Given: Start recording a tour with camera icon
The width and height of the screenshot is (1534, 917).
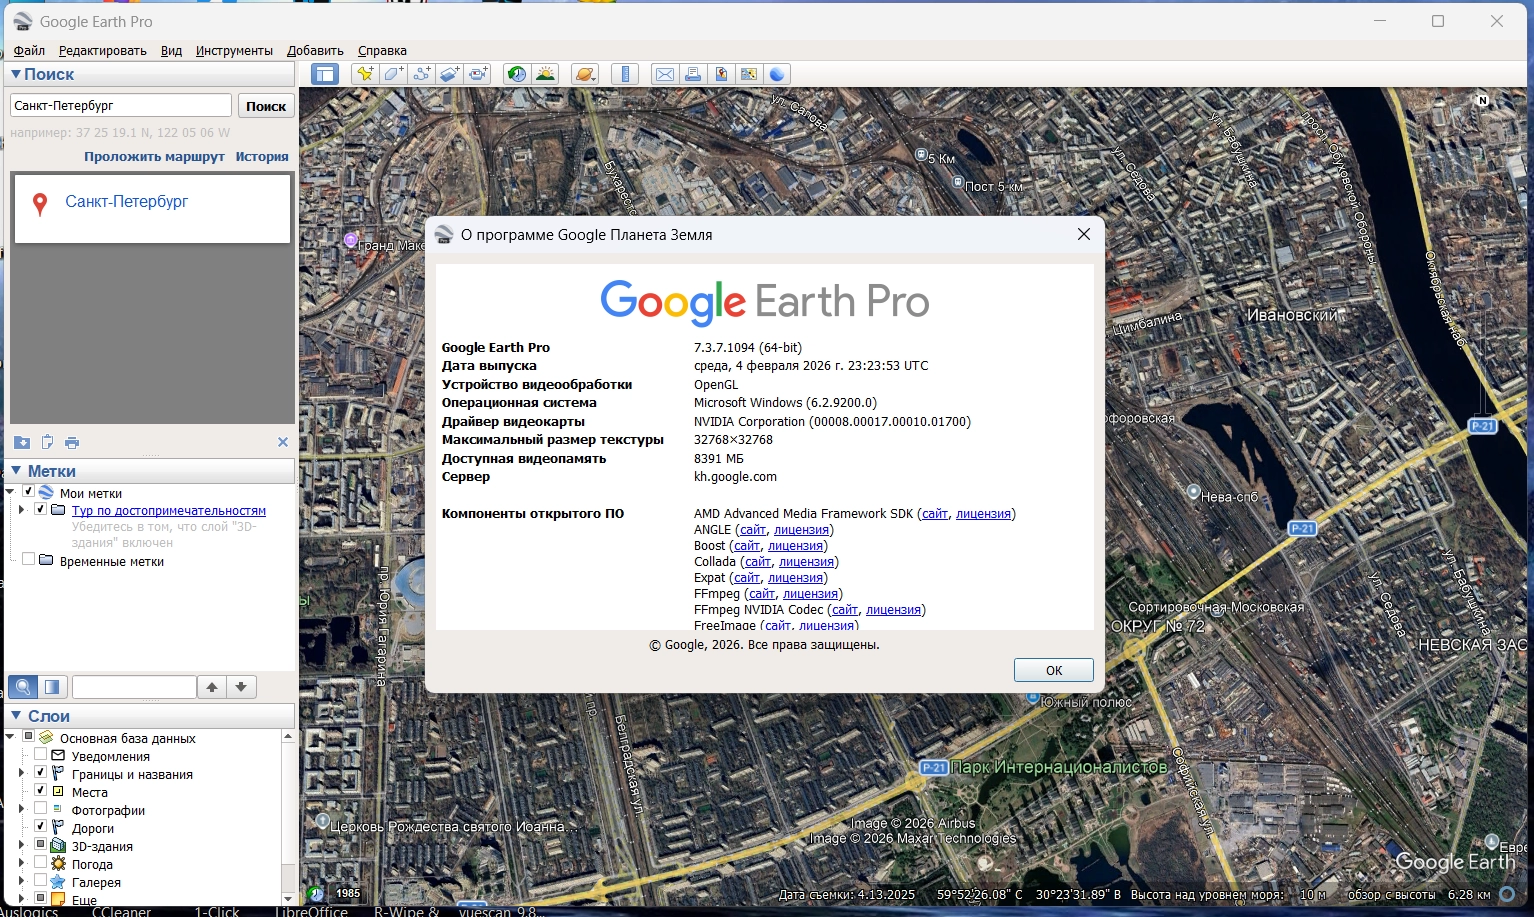Looking at the screenshot, I should click(478, 74).
